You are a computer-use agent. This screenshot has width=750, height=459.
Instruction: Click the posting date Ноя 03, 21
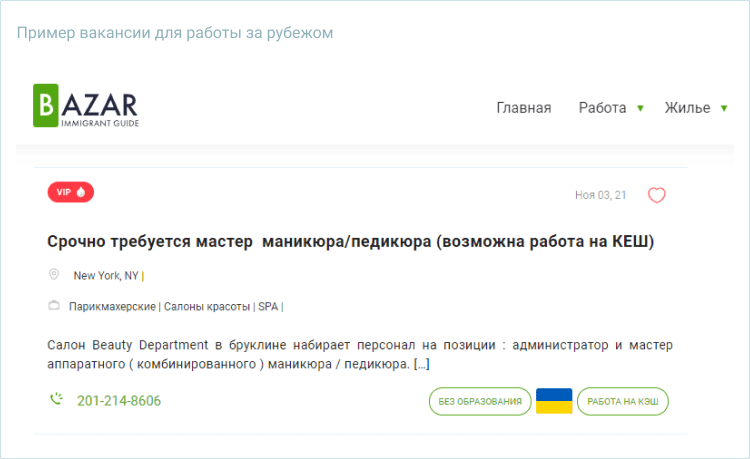click(600, 195)
